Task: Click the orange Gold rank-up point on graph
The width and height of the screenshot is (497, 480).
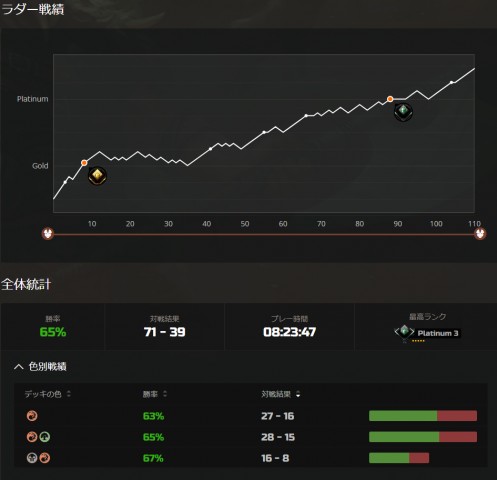Action: click(x=84, y=163)
